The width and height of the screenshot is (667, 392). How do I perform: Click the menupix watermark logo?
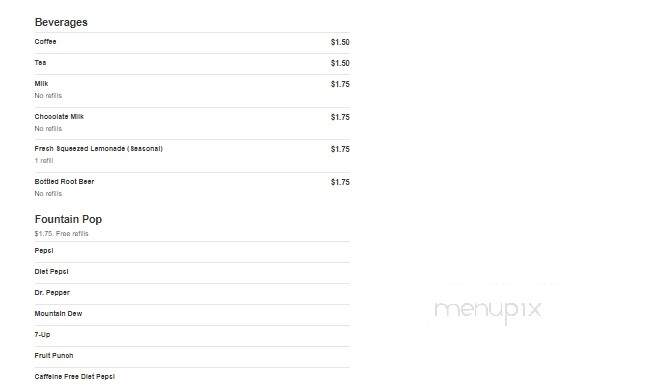click(x=487, y=310)
